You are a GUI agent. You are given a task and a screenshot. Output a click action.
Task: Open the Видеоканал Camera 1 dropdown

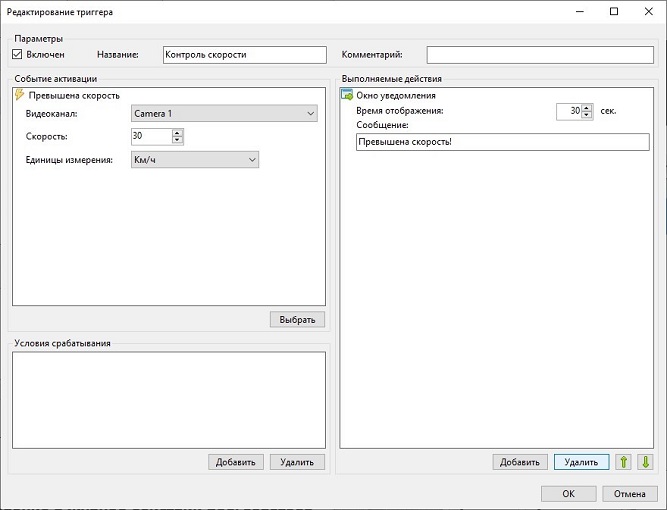(x=224, y=114)
